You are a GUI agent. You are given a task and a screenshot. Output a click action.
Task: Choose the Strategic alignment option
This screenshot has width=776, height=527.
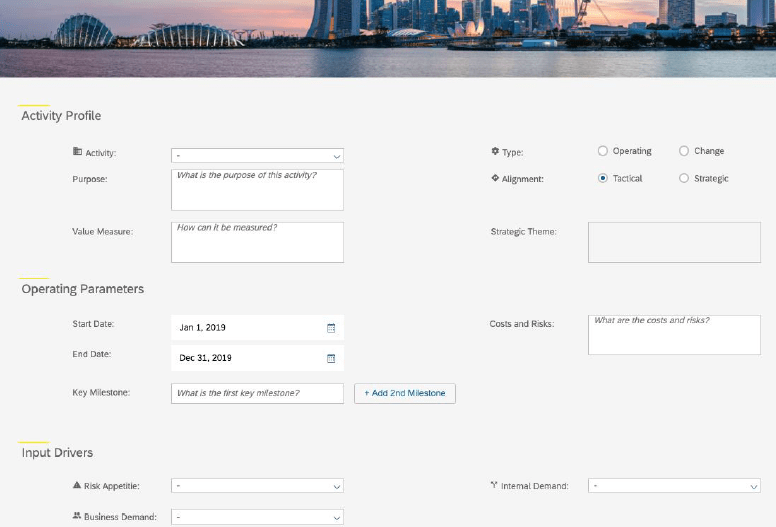pos(684,179)
